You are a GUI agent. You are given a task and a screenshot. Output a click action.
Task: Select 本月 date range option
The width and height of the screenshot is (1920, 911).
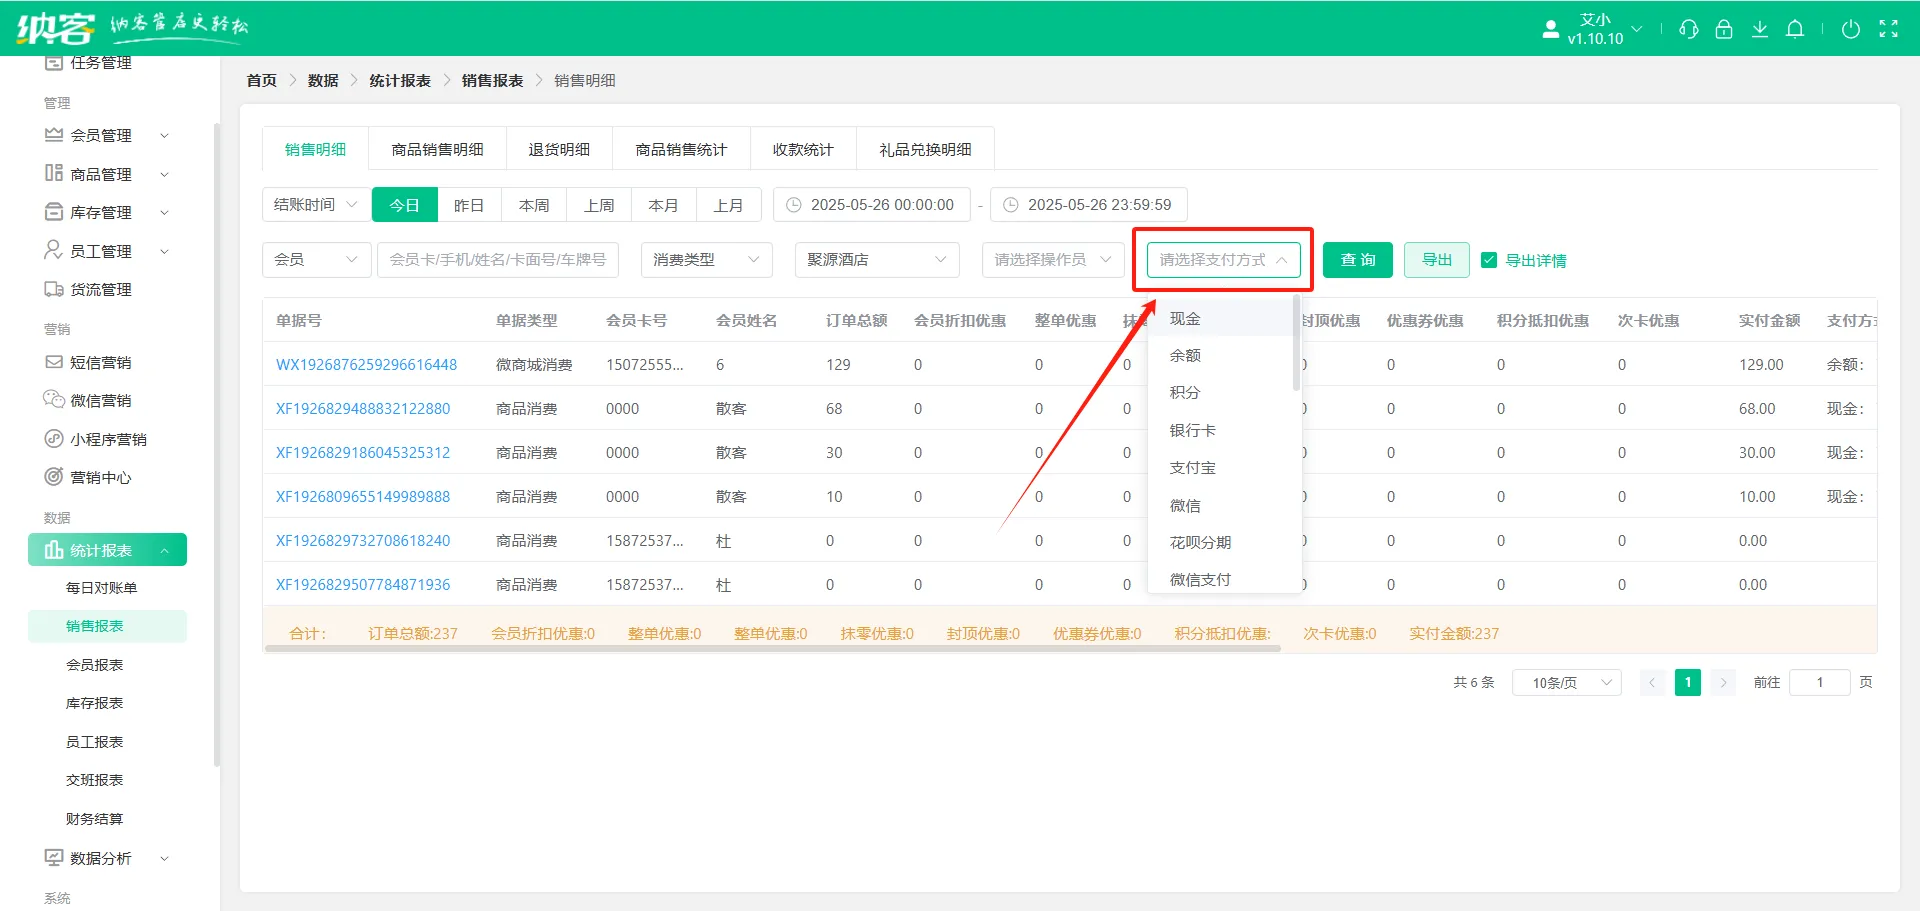(x=663, y=205)
